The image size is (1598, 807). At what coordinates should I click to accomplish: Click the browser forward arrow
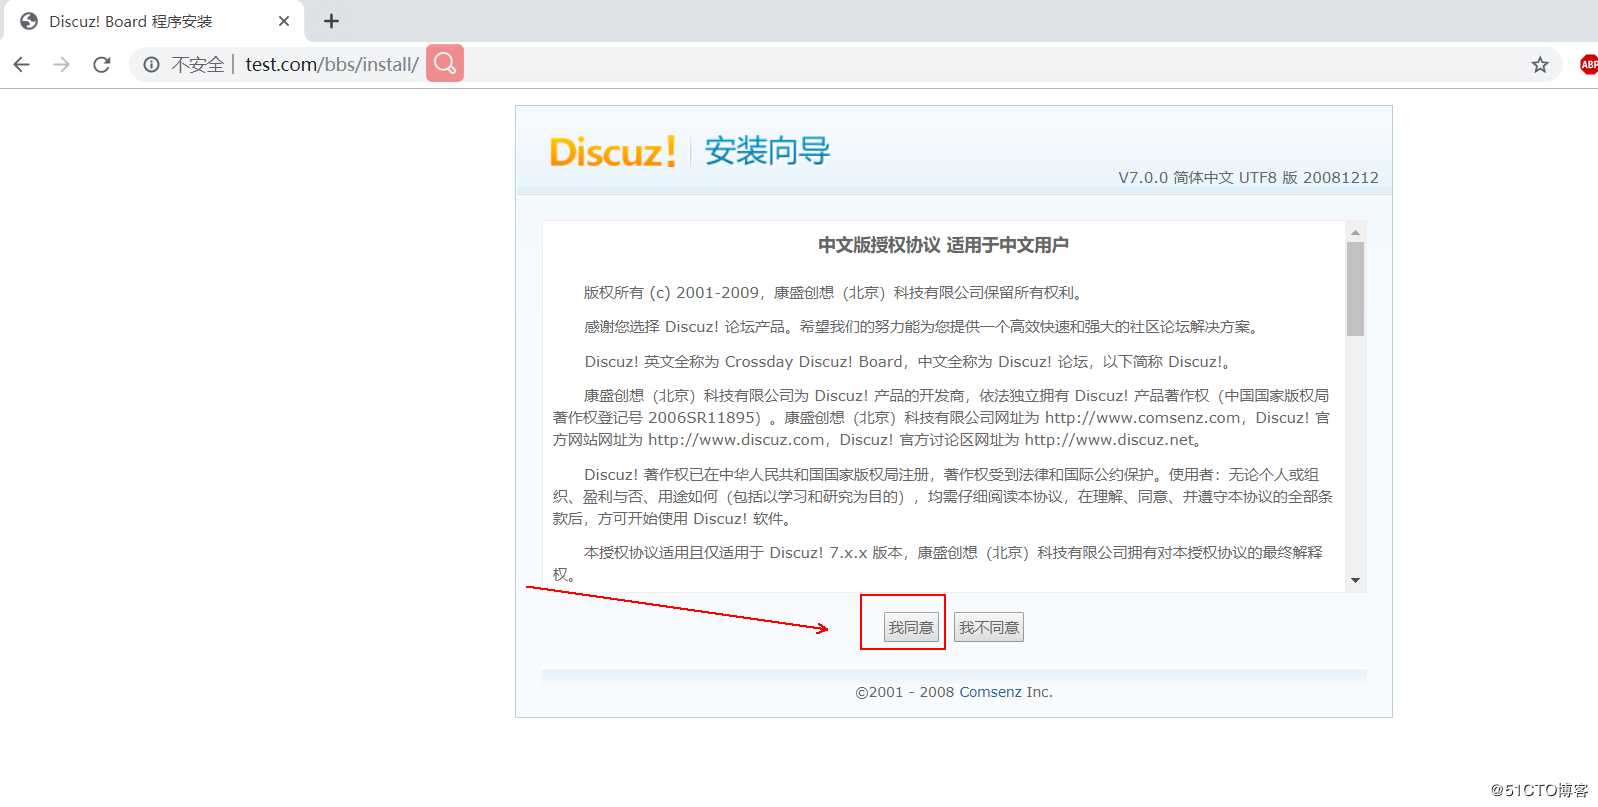[61, 64]
